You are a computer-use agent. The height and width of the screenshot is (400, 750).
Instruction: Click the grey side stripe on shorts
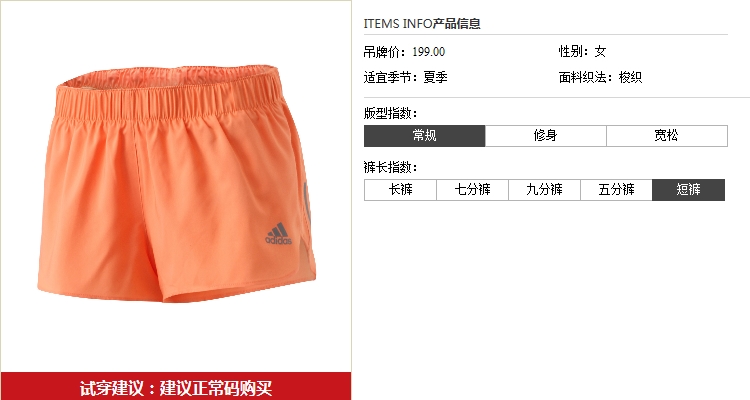click(307, 201)
